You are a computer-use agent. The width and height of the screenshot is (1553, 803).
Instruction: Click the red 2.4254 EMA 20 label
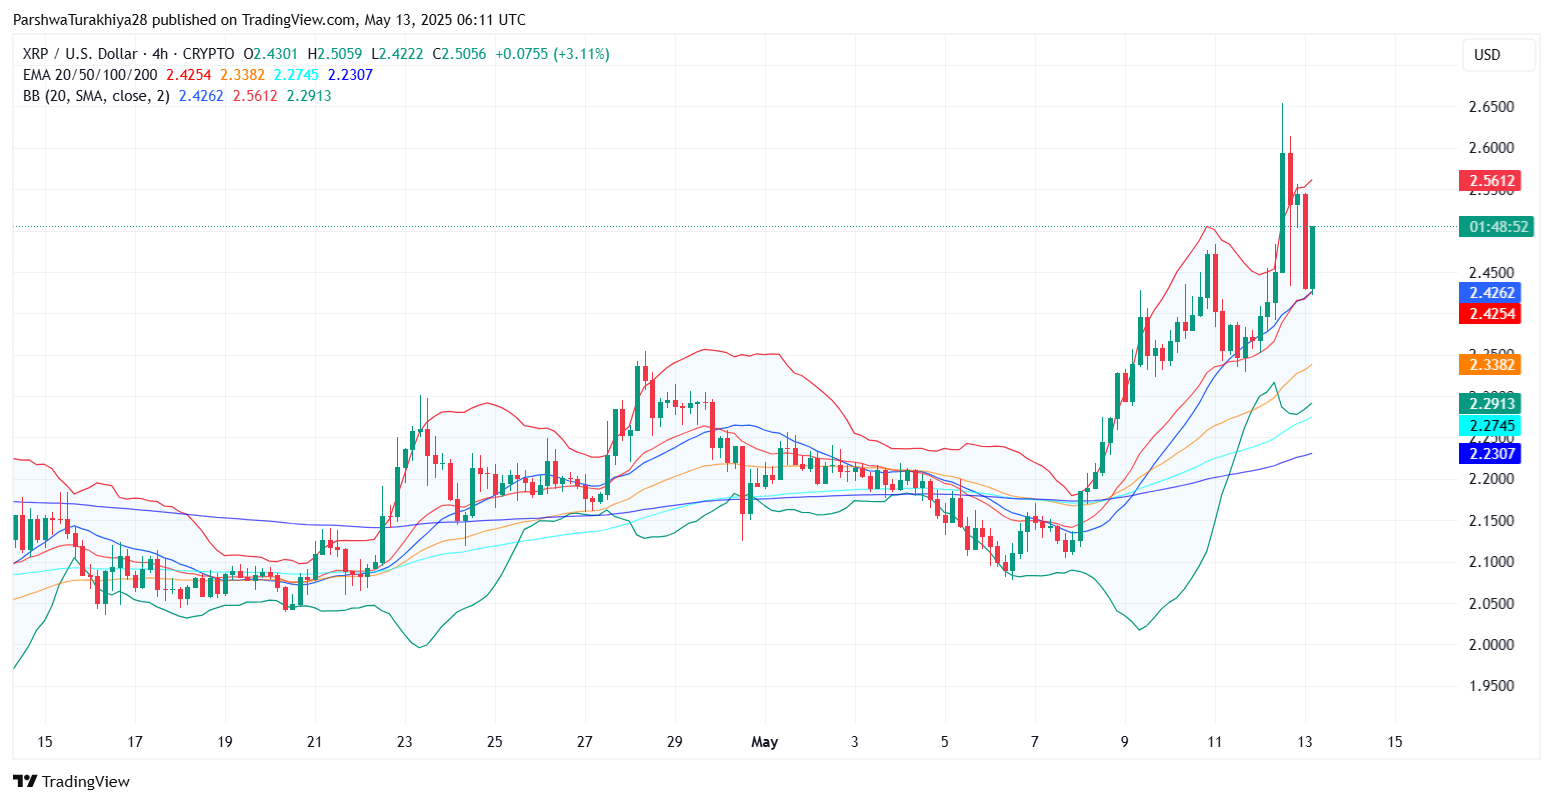tap(1490, 313)
